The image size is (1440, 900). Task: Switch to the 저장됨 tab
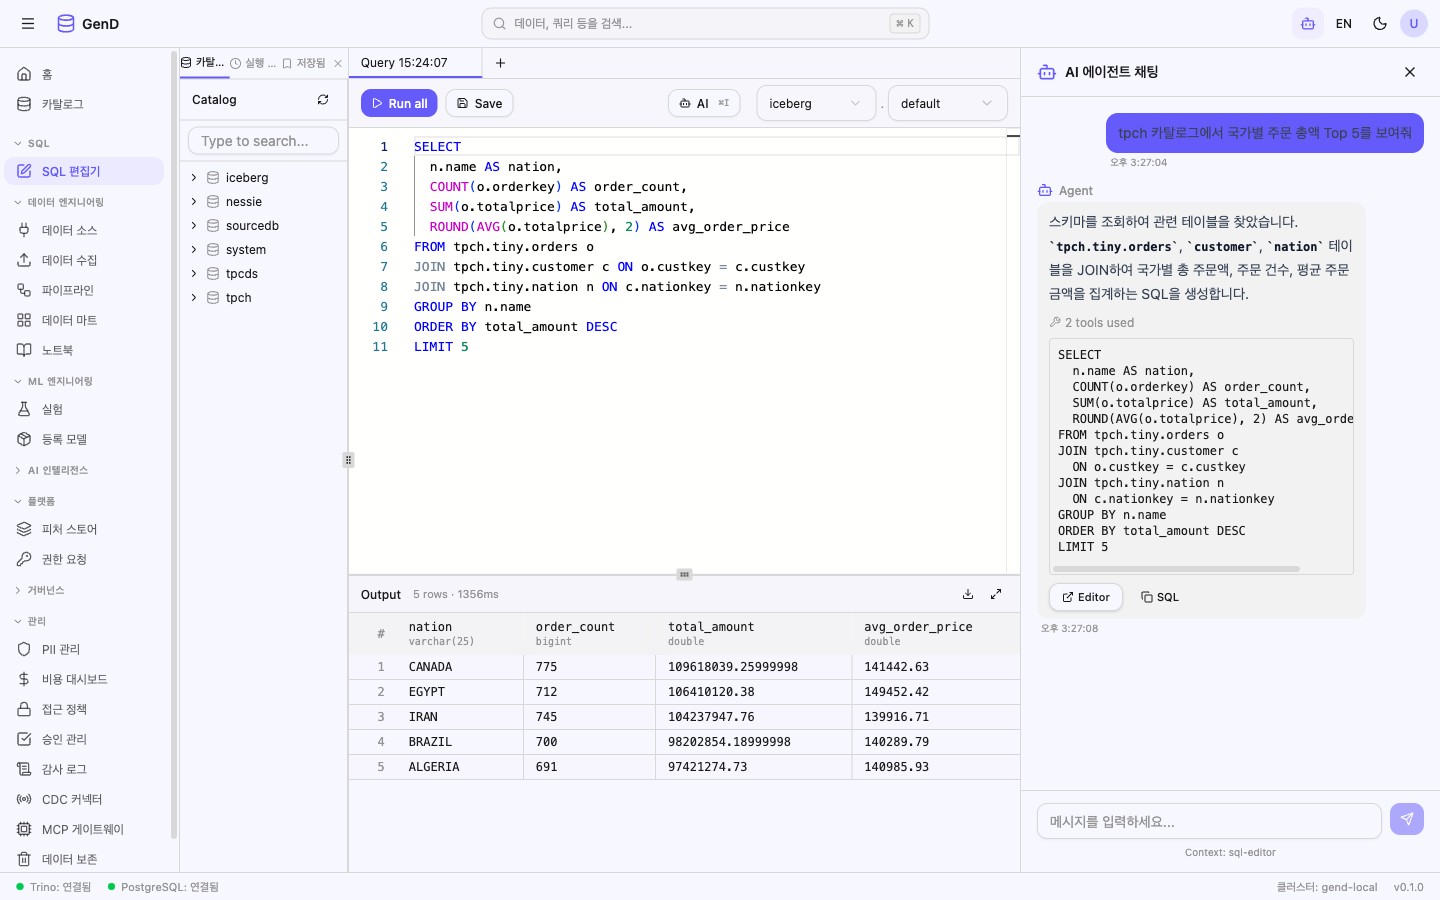tap(304, 63)
